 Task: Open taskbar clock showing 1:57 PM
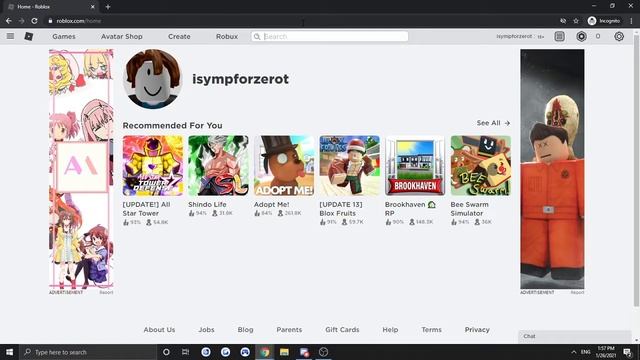(606, 352)
